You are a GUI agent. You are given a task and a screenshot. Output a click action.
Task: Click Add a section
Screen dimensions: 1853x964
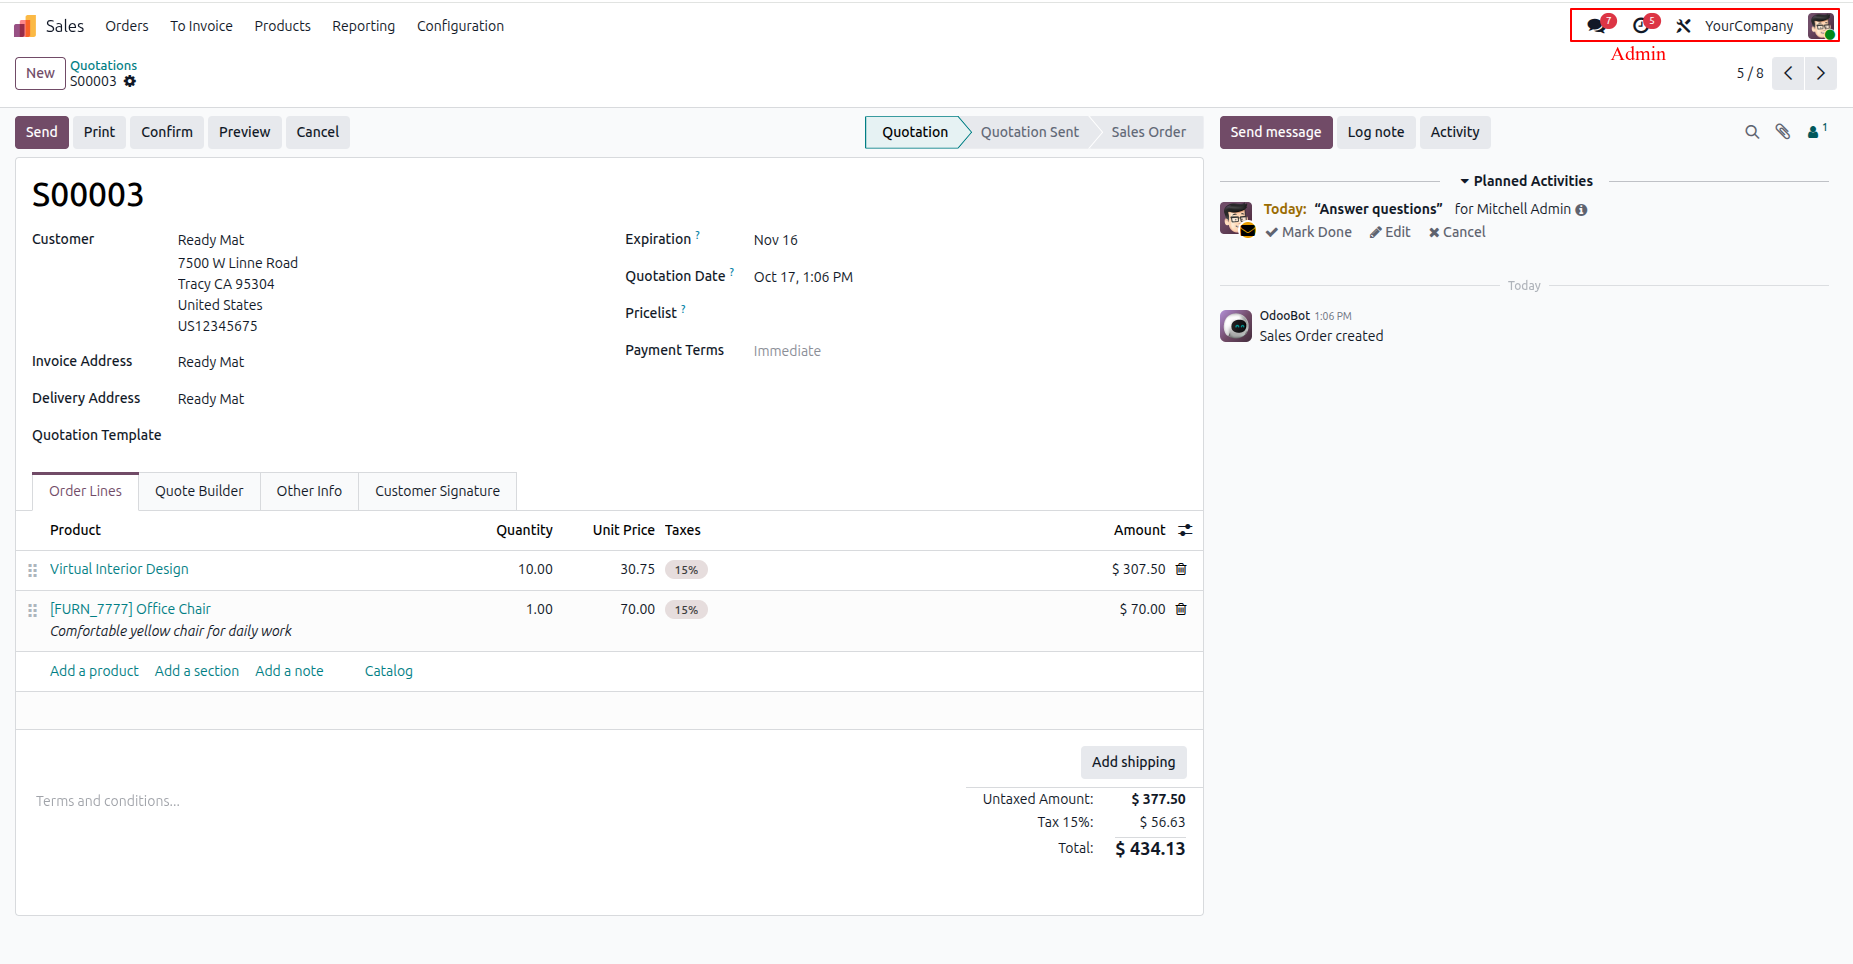click(197, 671)
